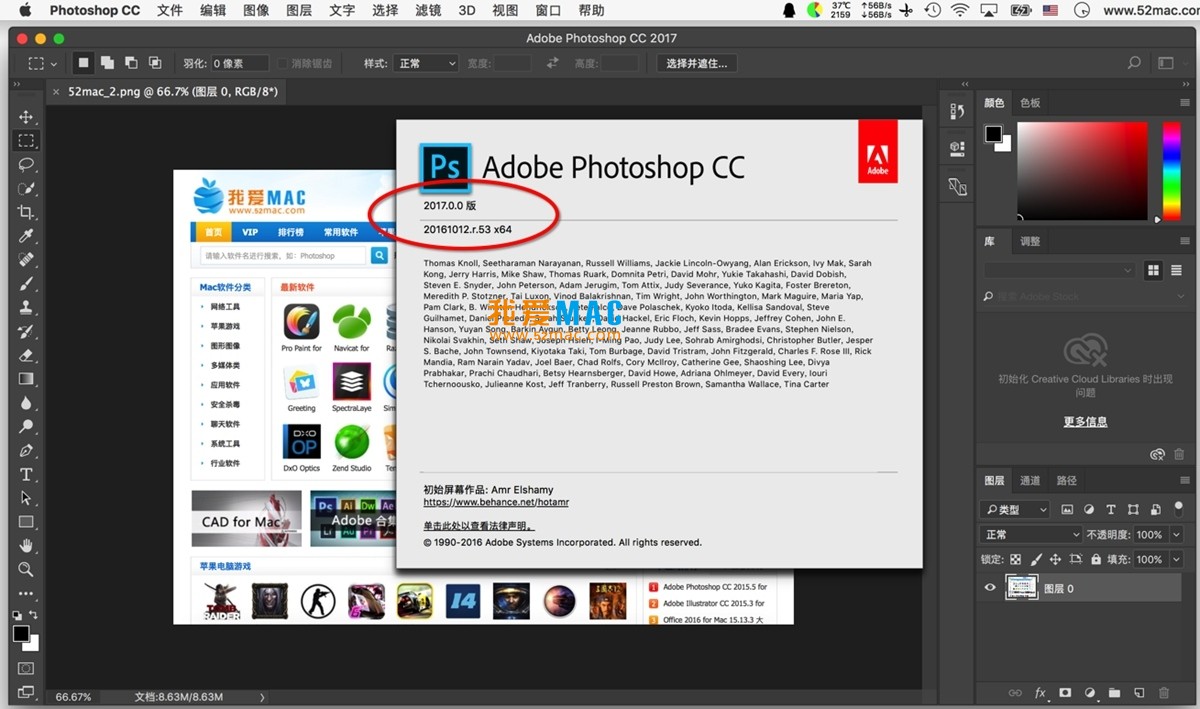Choose New selection mode in options bar

tap(84, 63)
